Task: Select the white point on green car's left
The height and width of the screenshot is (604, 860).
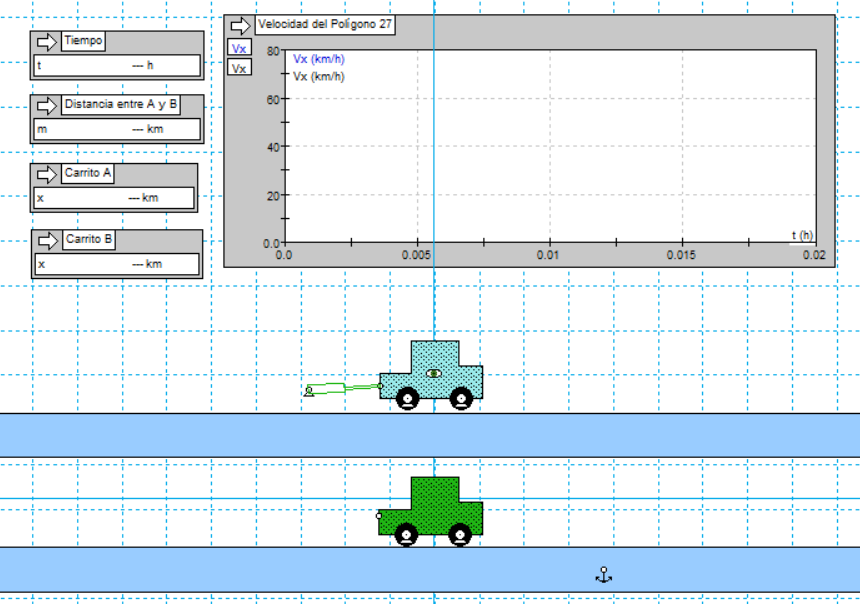Action: click(379, 516)
